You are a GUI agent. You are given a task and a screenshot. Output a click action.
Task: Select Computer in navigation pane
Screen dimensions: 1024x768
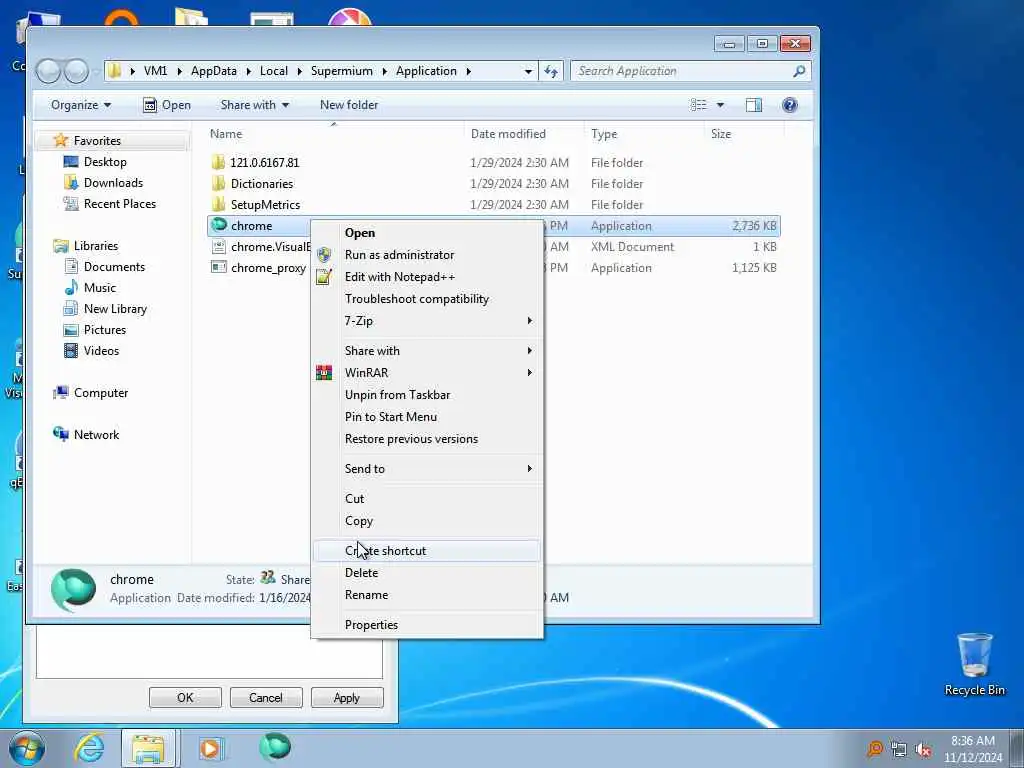(101, 392)
